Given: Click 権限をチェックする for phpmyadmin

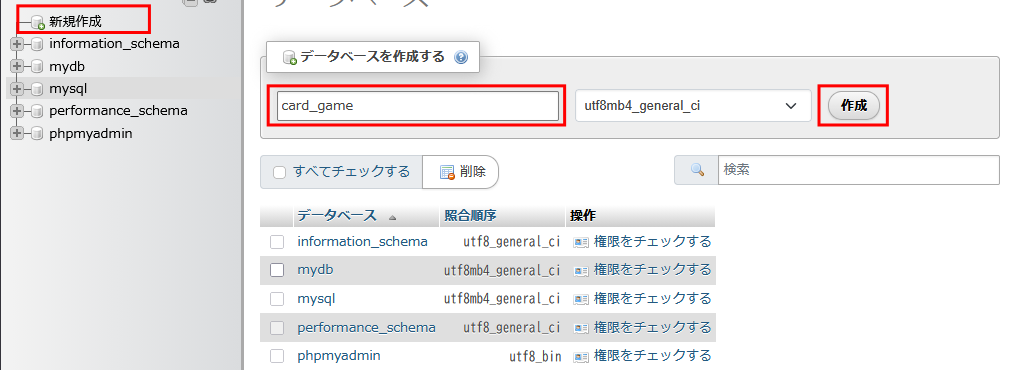Looking at the screenshot, I should point(652,356).
